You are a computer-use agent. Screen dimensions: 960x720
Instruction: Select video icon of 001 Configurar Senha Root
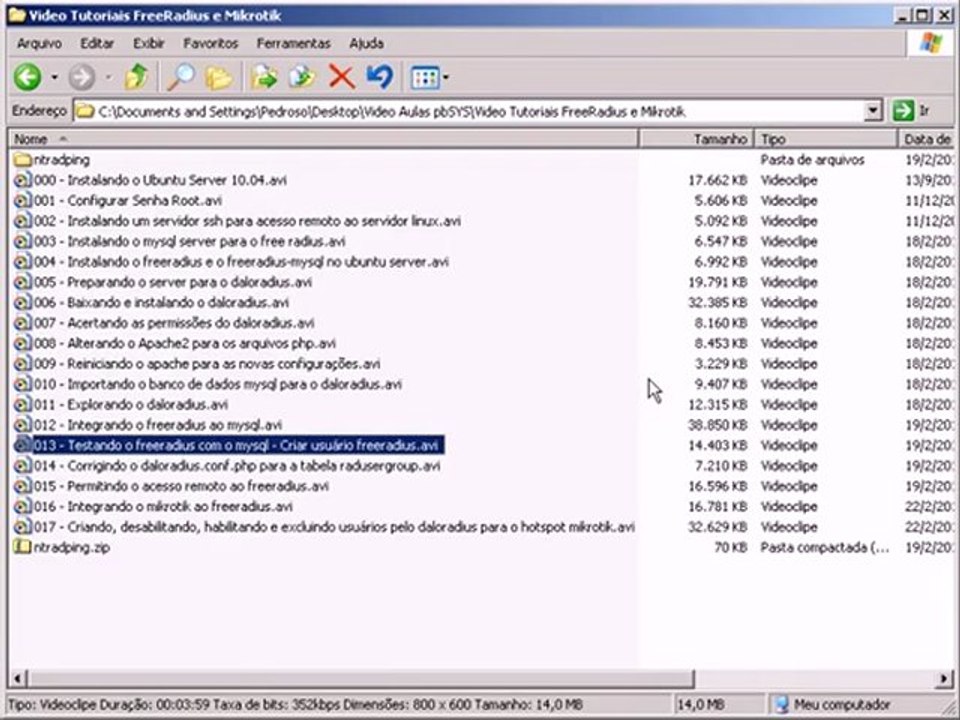pos(23,200)
